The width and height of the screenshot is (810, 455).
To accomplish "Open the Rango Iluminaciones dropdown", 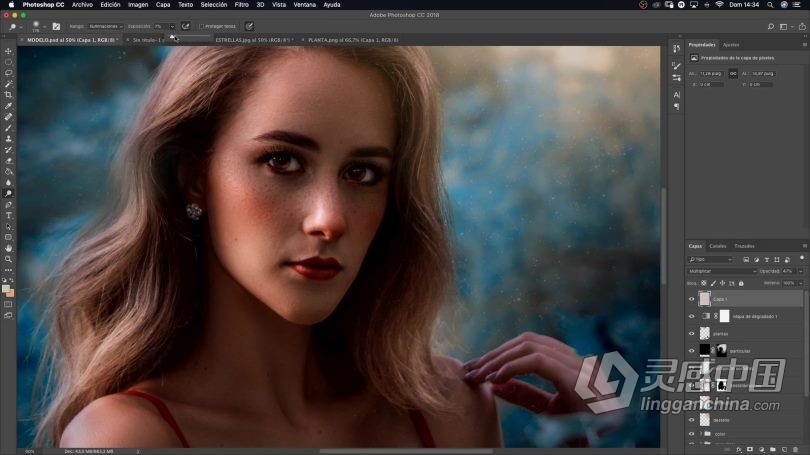I will 105,26.
